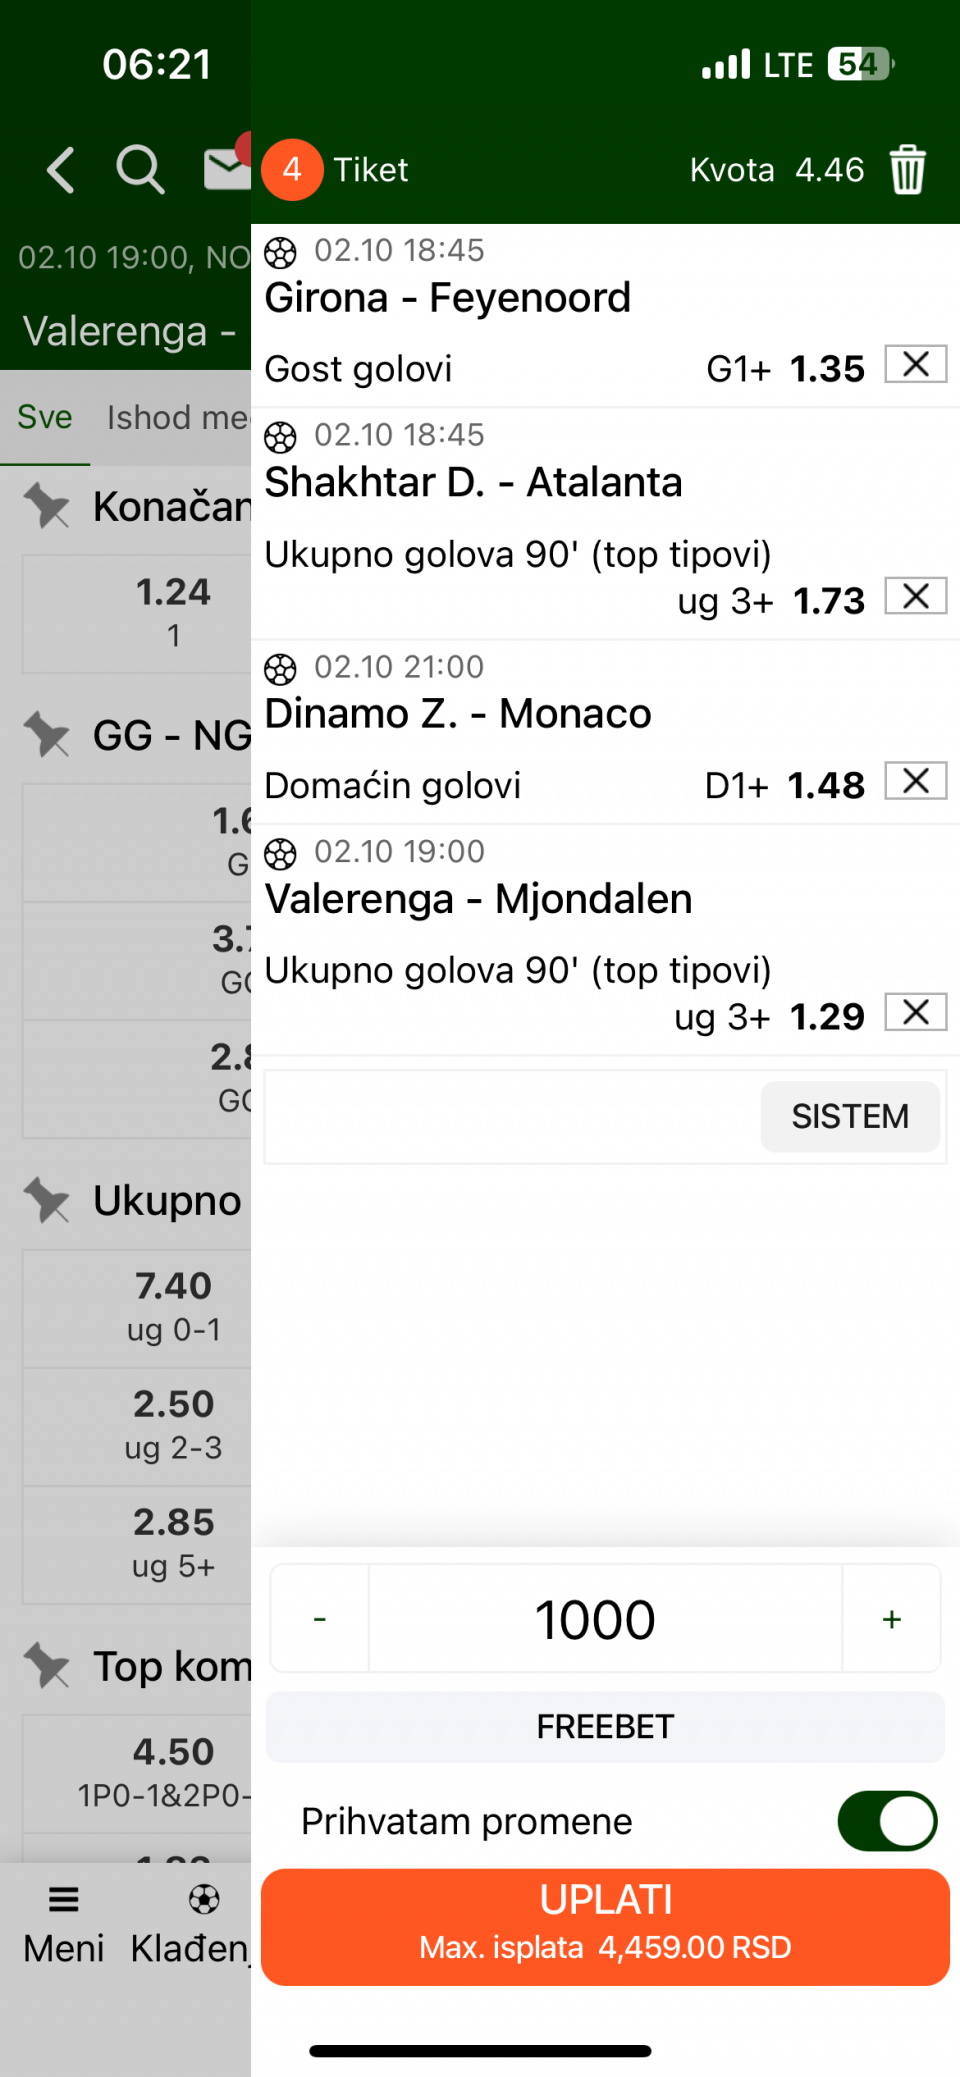This screenshot has height=2077, width=960.
Task: Switch to the Sve tab
Action: click(x=45, y=417)
